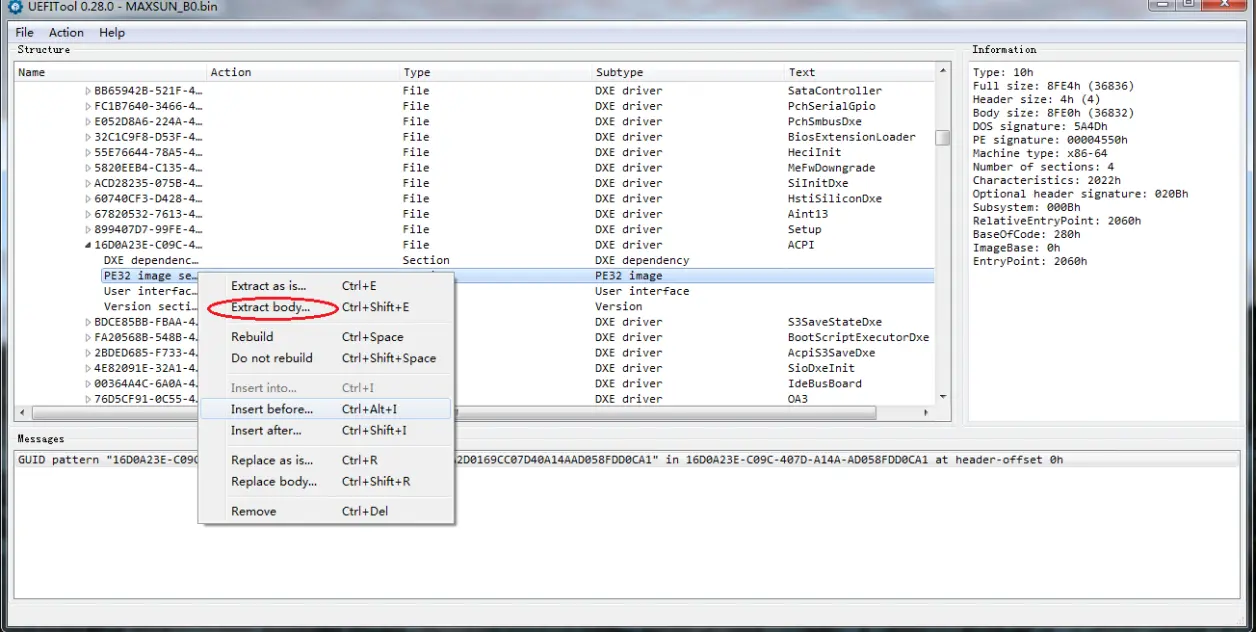Click the SataController text cell
This screenshot has height=632, width=1256.
pos(835,91)
